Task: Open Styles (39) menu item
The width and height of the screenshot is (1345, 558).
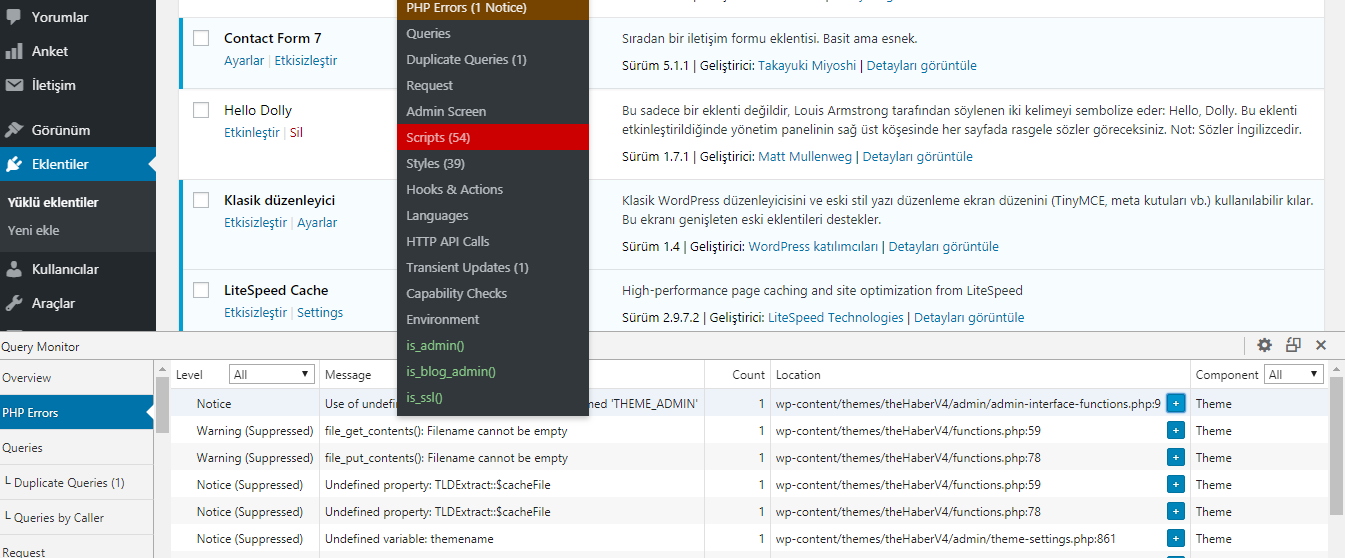Action: point(493,163)
